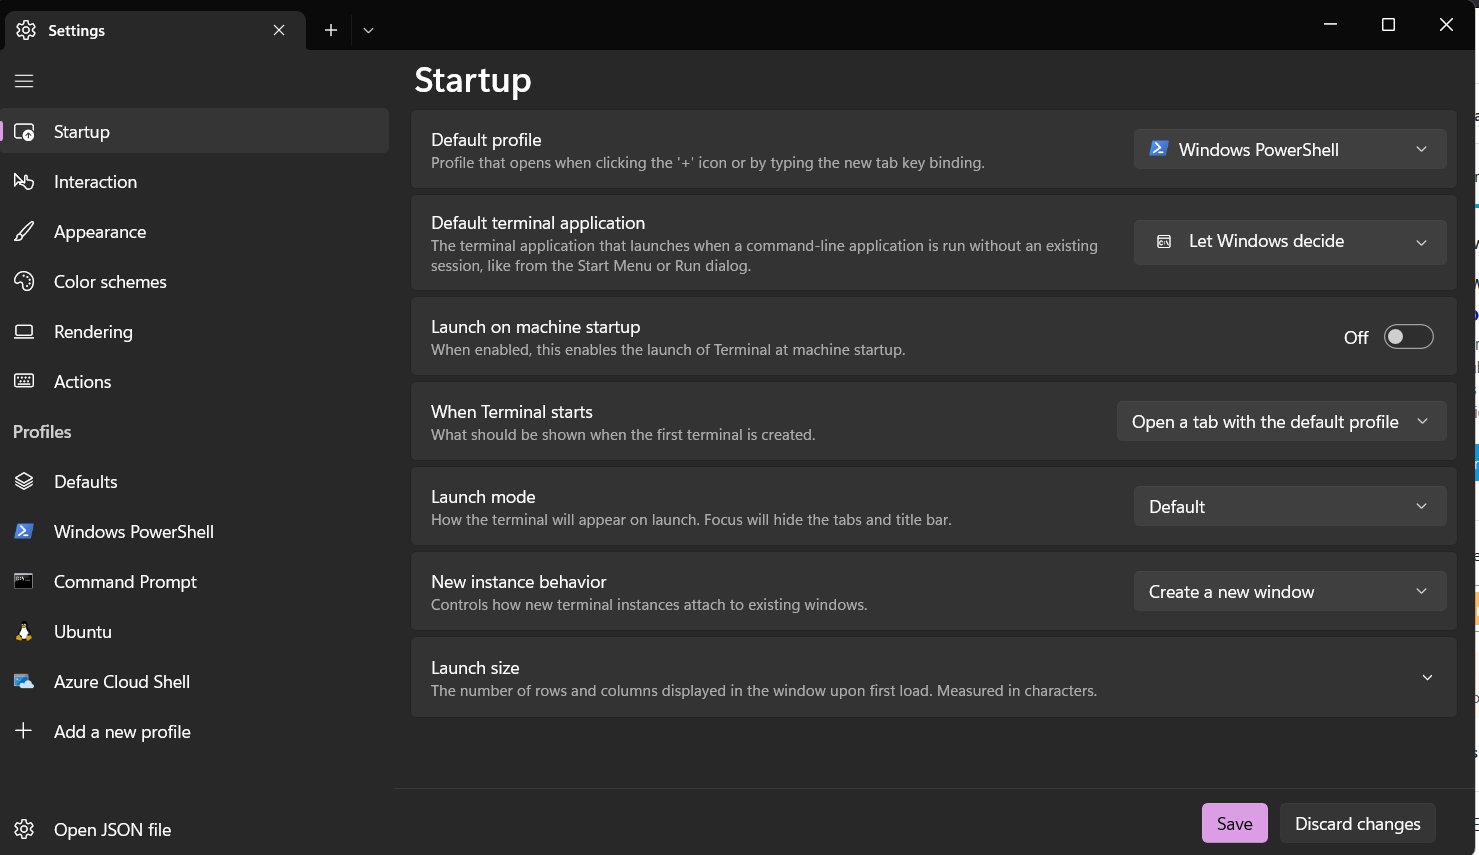Open the Ubuntu profile penguin icon
Viewport: 1479px width, 855px height.
23,631
